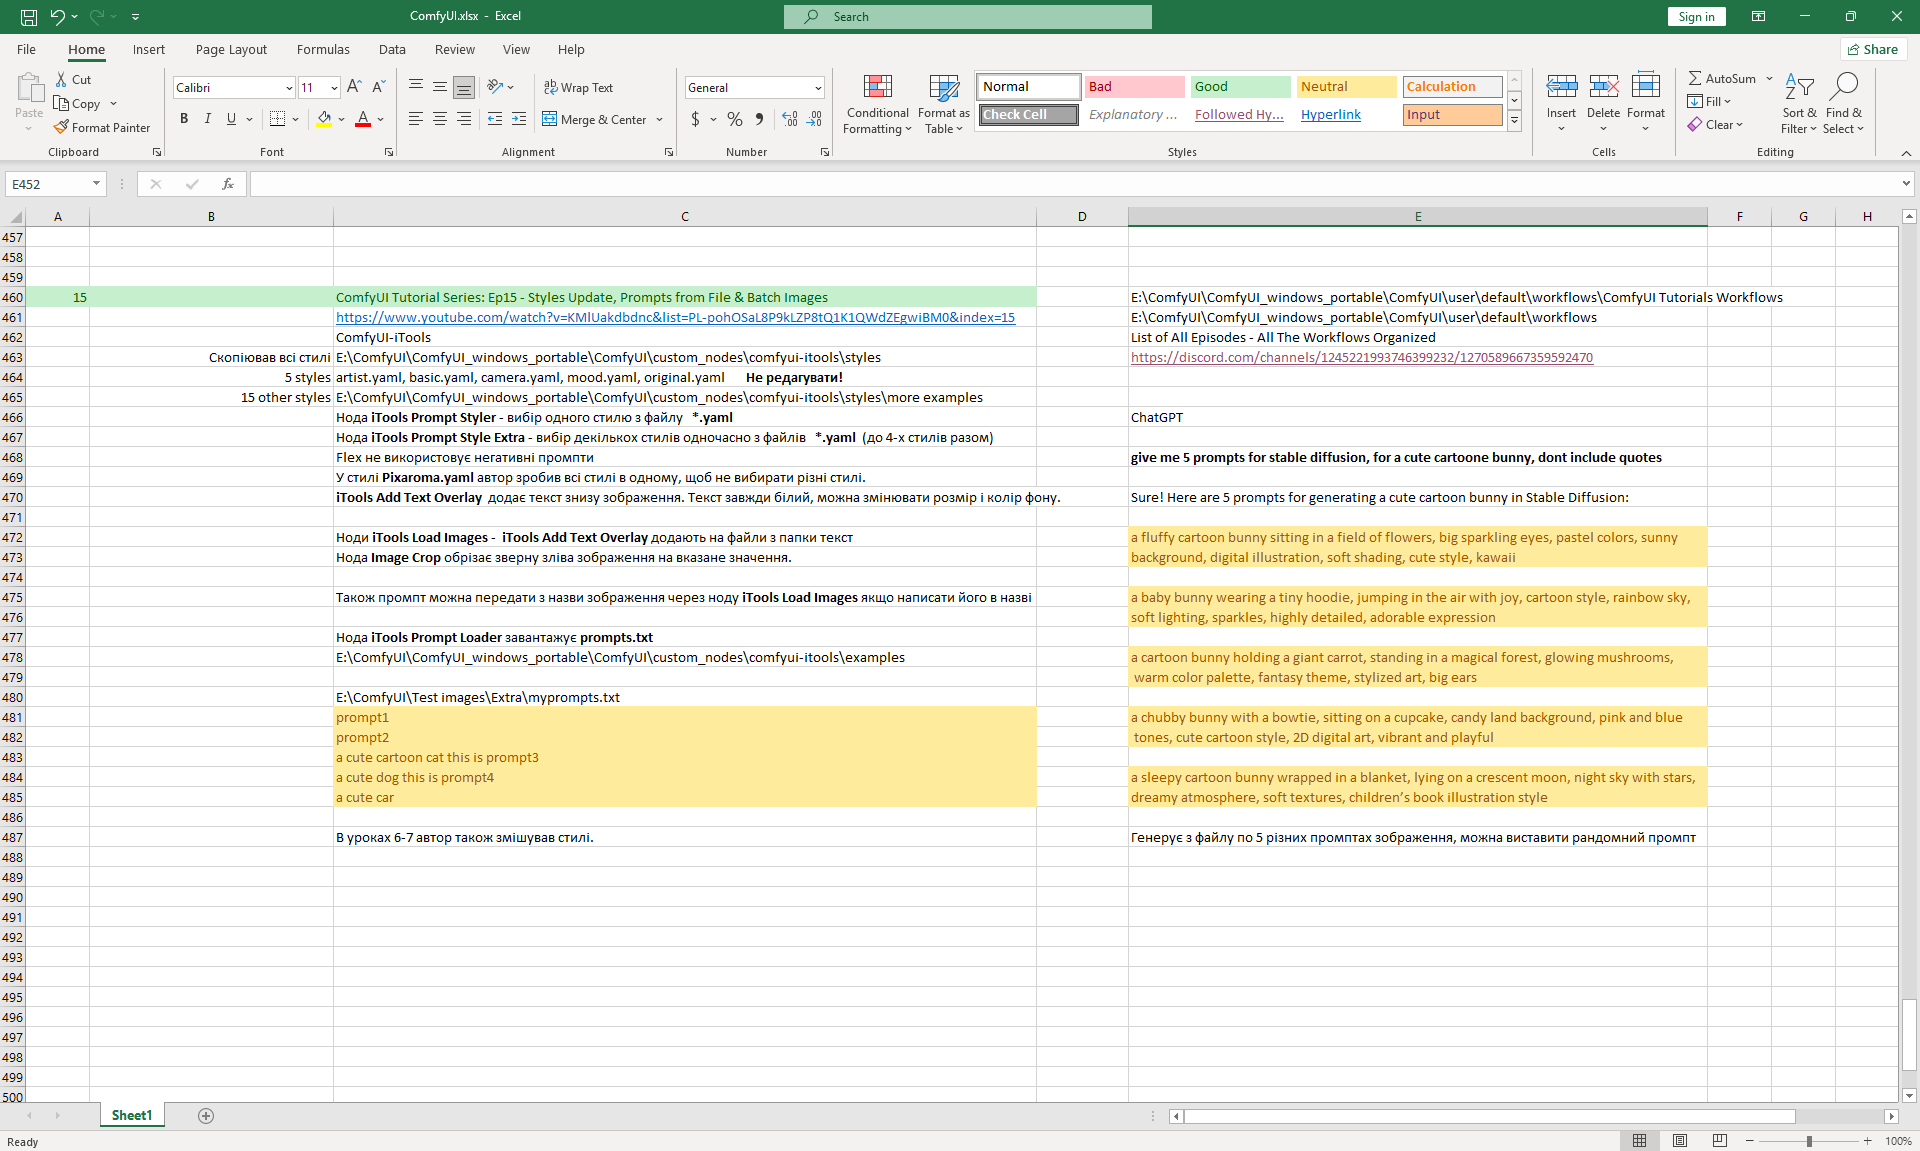1920x1151 pixels.
Task: Open the Name Box dropdown arrow
Action: 96,184
